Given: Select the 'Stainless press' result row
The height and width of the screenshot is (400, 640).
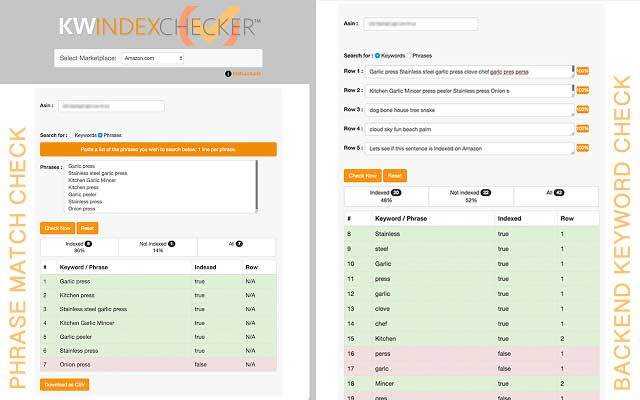Looking at the screenshot, I should (158, 351).
